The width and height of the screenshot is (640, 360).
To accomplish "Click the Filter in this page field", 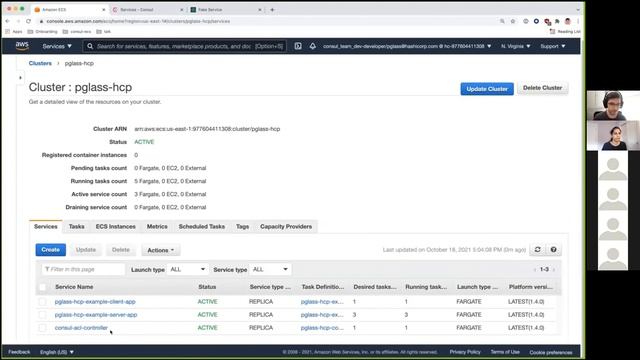I will pyautogui.click(x=83, y=269).
